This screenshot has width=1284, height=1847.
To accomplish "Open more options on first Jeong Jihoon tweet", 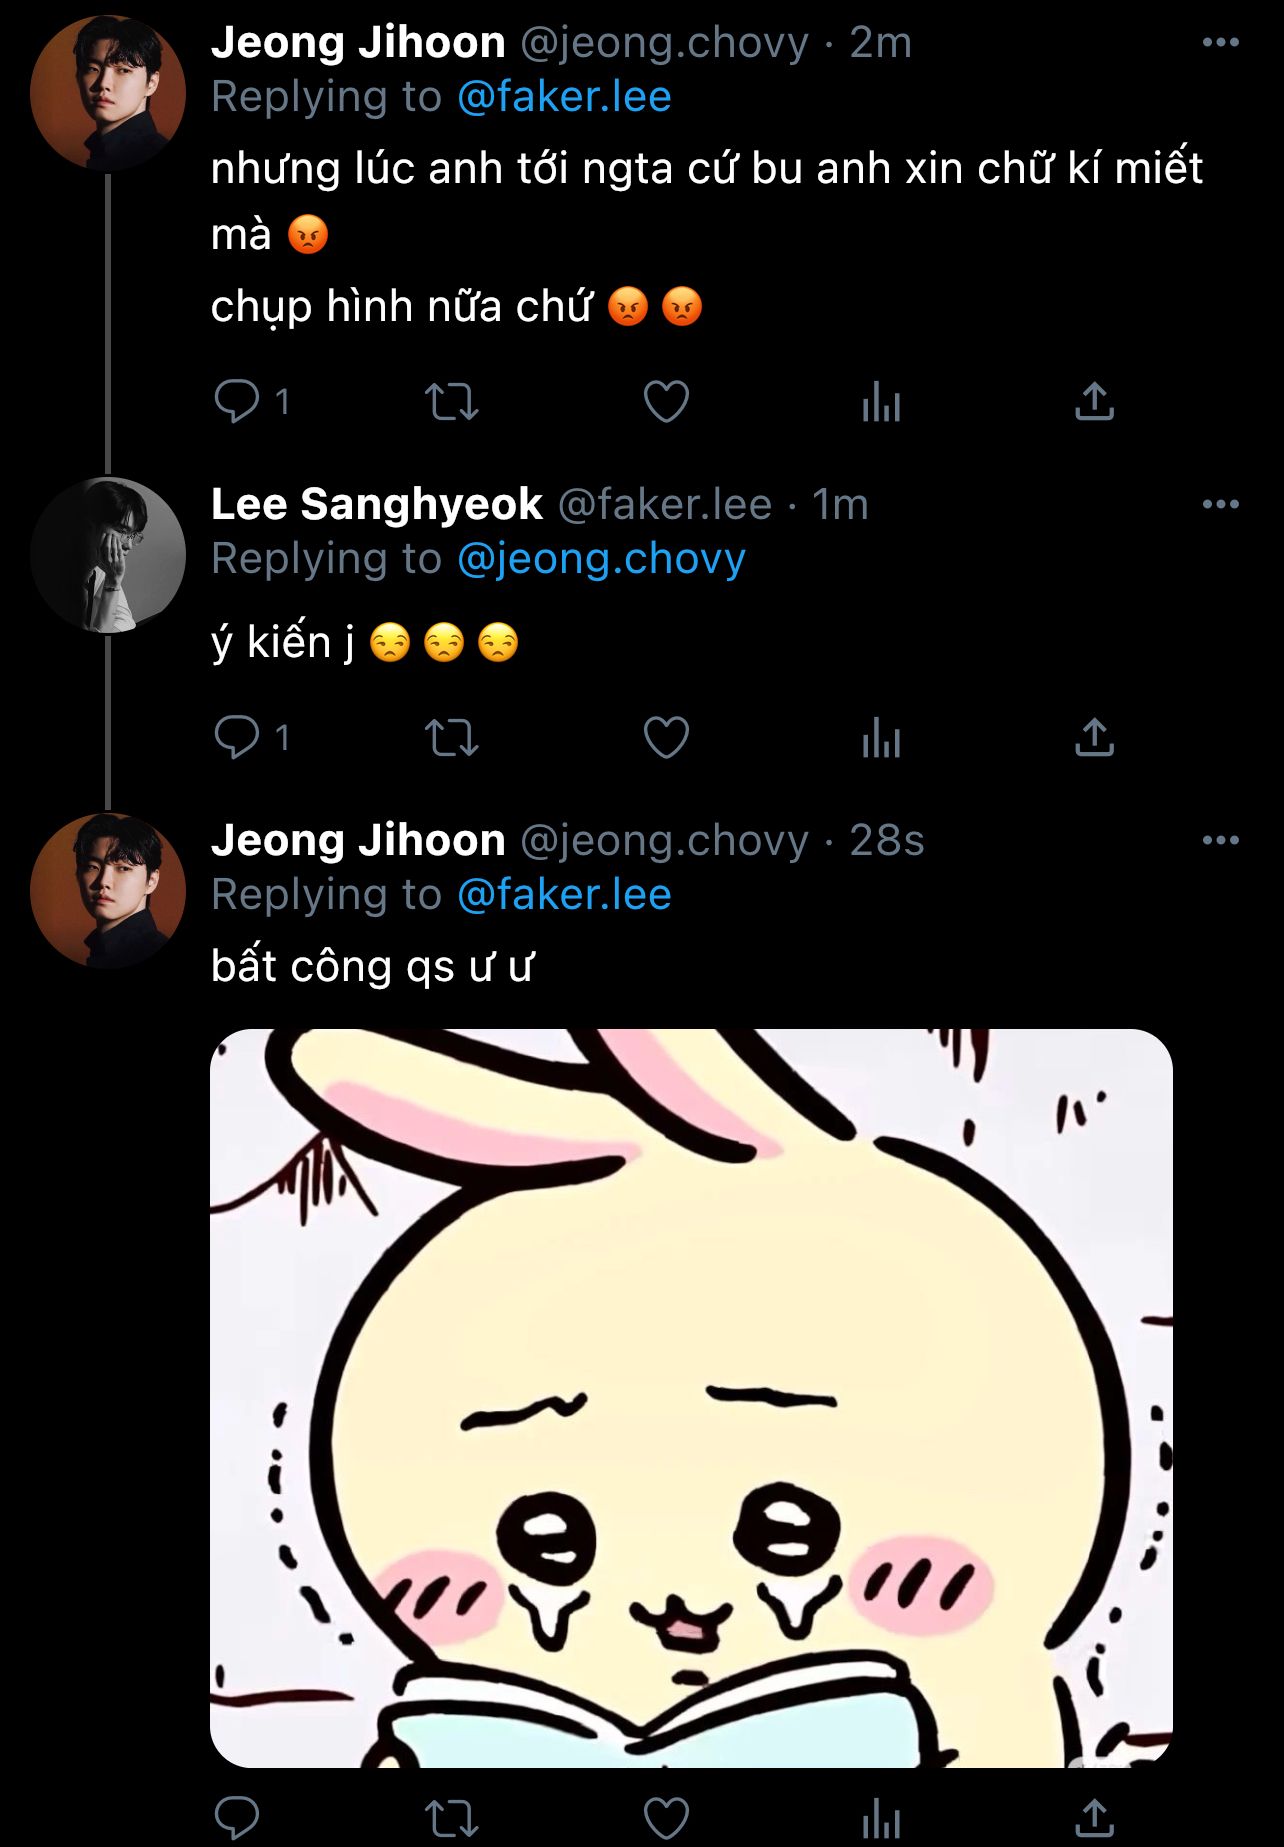I will pyautogui.click(x=1220, y=43).
